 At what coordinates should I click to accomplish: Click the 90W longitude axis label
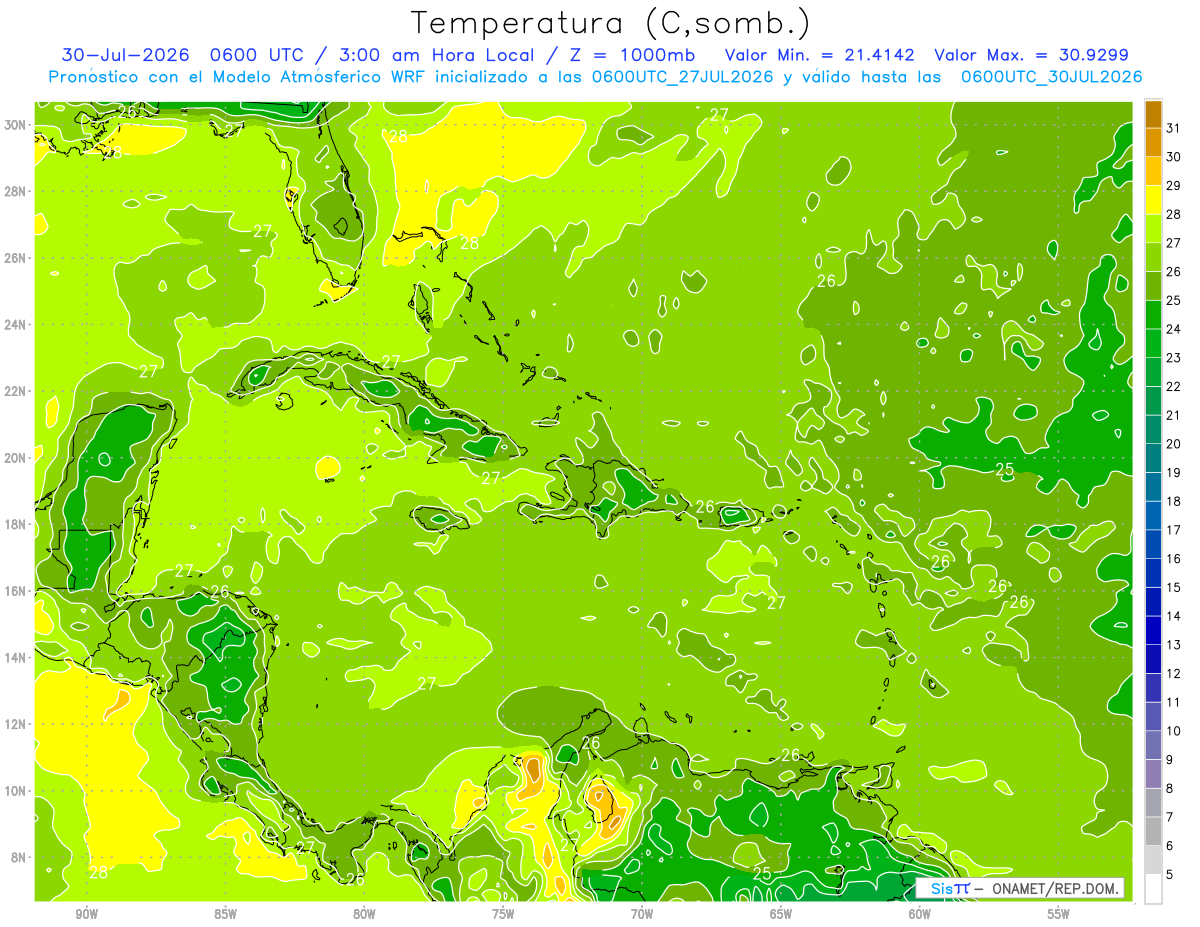[87, 914]
